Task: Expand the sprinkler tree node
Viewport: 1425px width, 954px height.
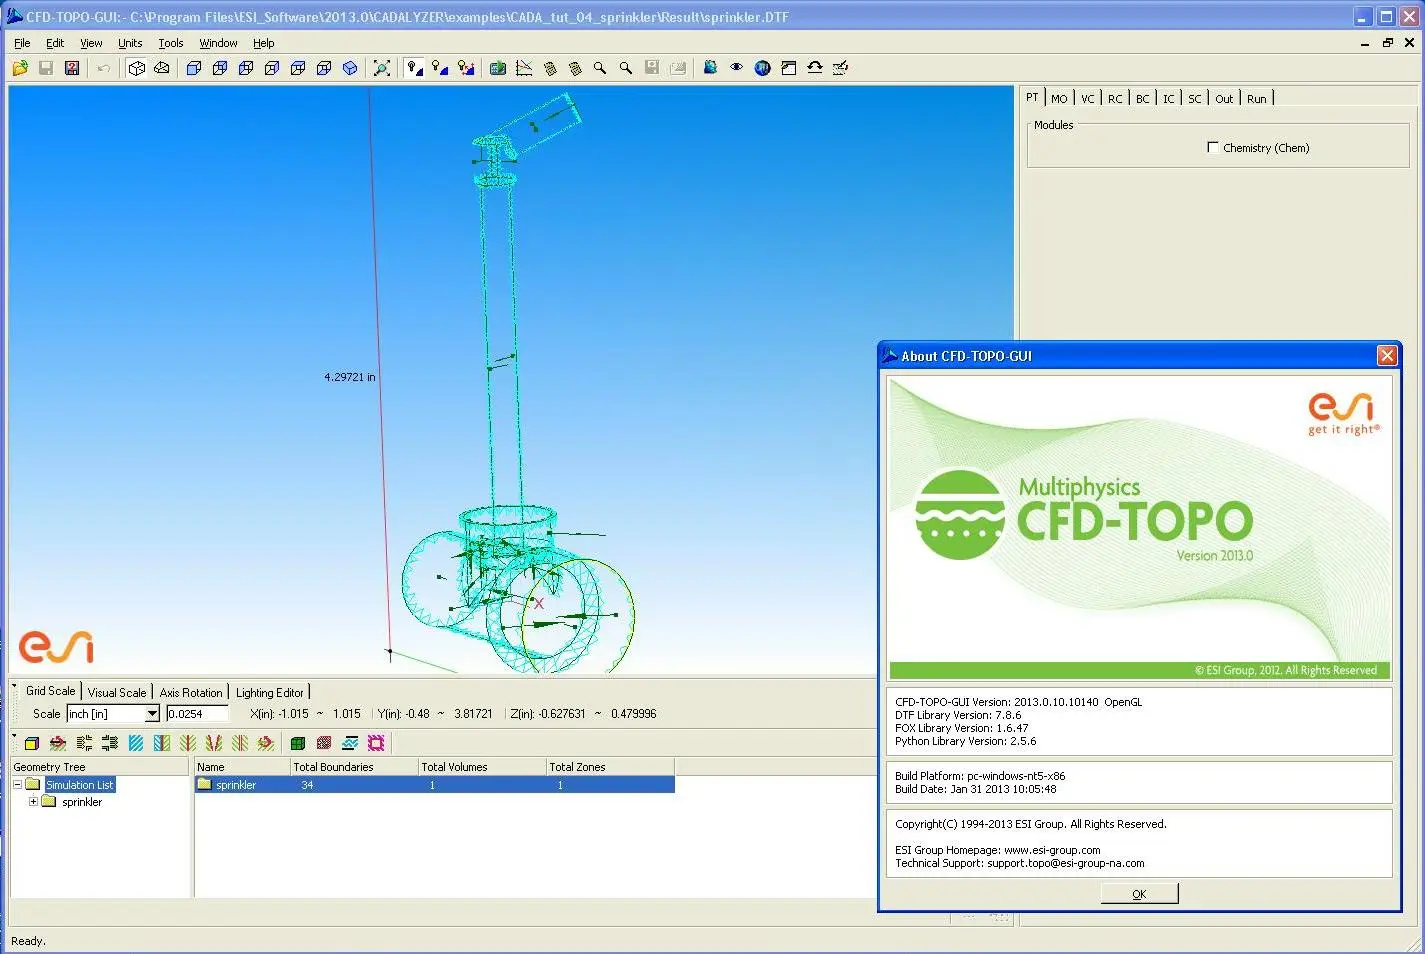Action: (33, 801)
